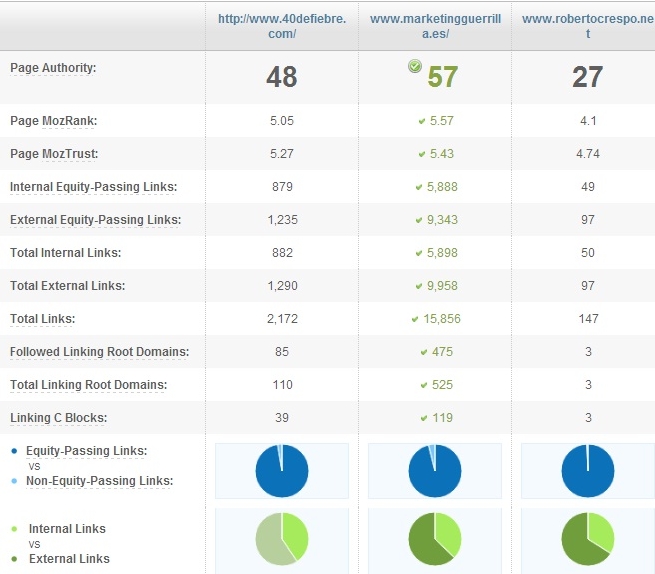655x574 pixels.
Task: Click the Page MozTrust label
Action: [x=54, y=154]
